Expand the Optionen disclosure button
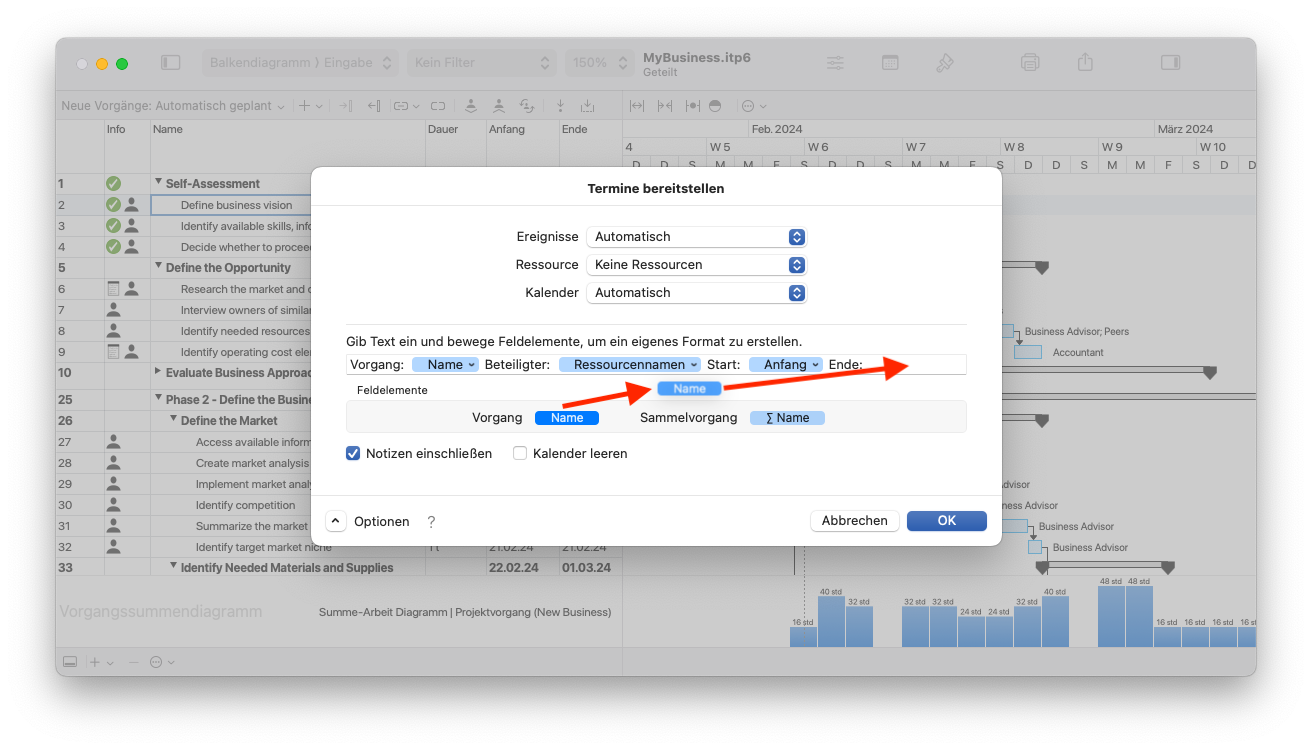1312x750 pixels. [x=336, y=521]
